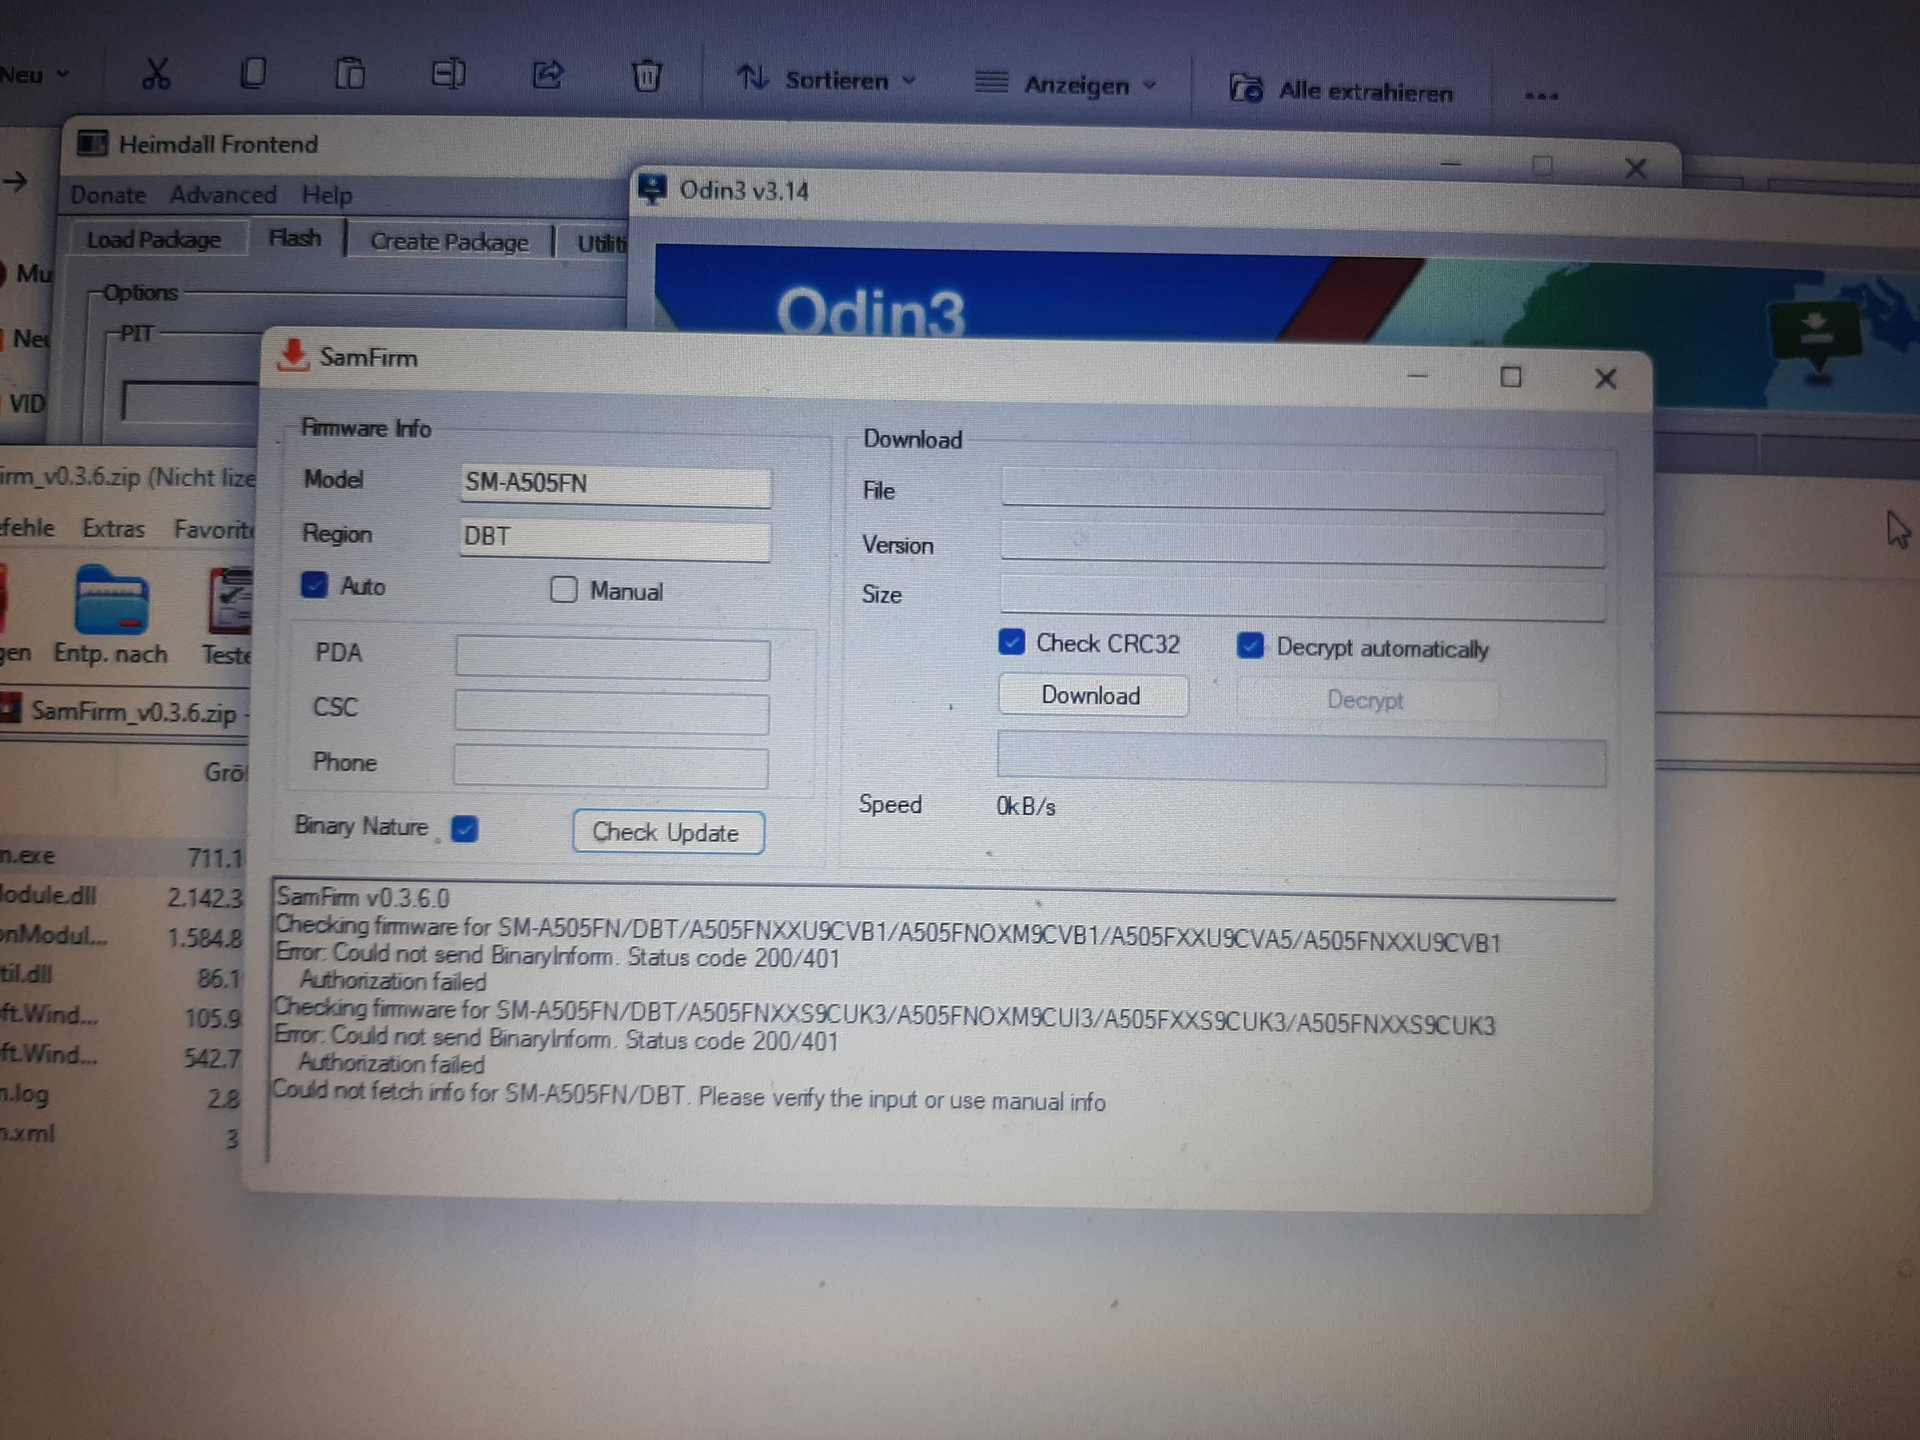1920x1440 pixels.
Task: Click the Odin3 v3.14 title bar icon
Action: click(x=653, y=188)
